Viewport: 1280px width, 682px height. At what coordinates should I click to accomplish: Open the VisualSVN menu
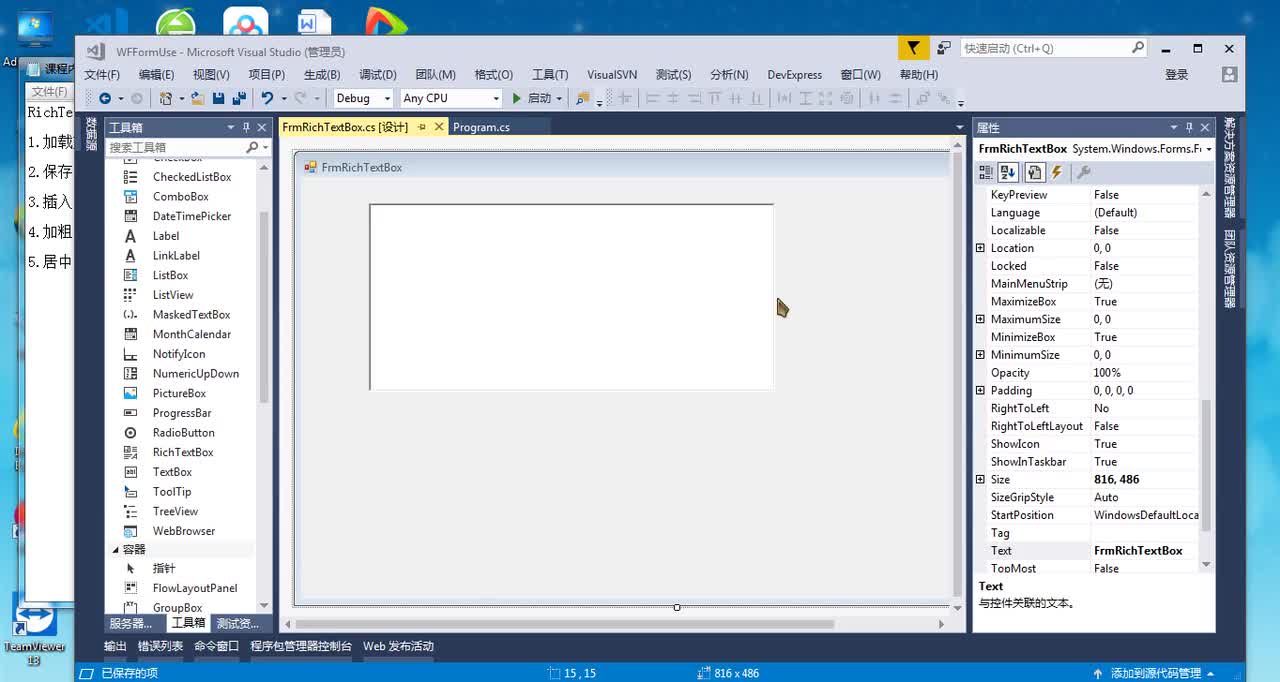pyautogui.click(x=612, y=74)
